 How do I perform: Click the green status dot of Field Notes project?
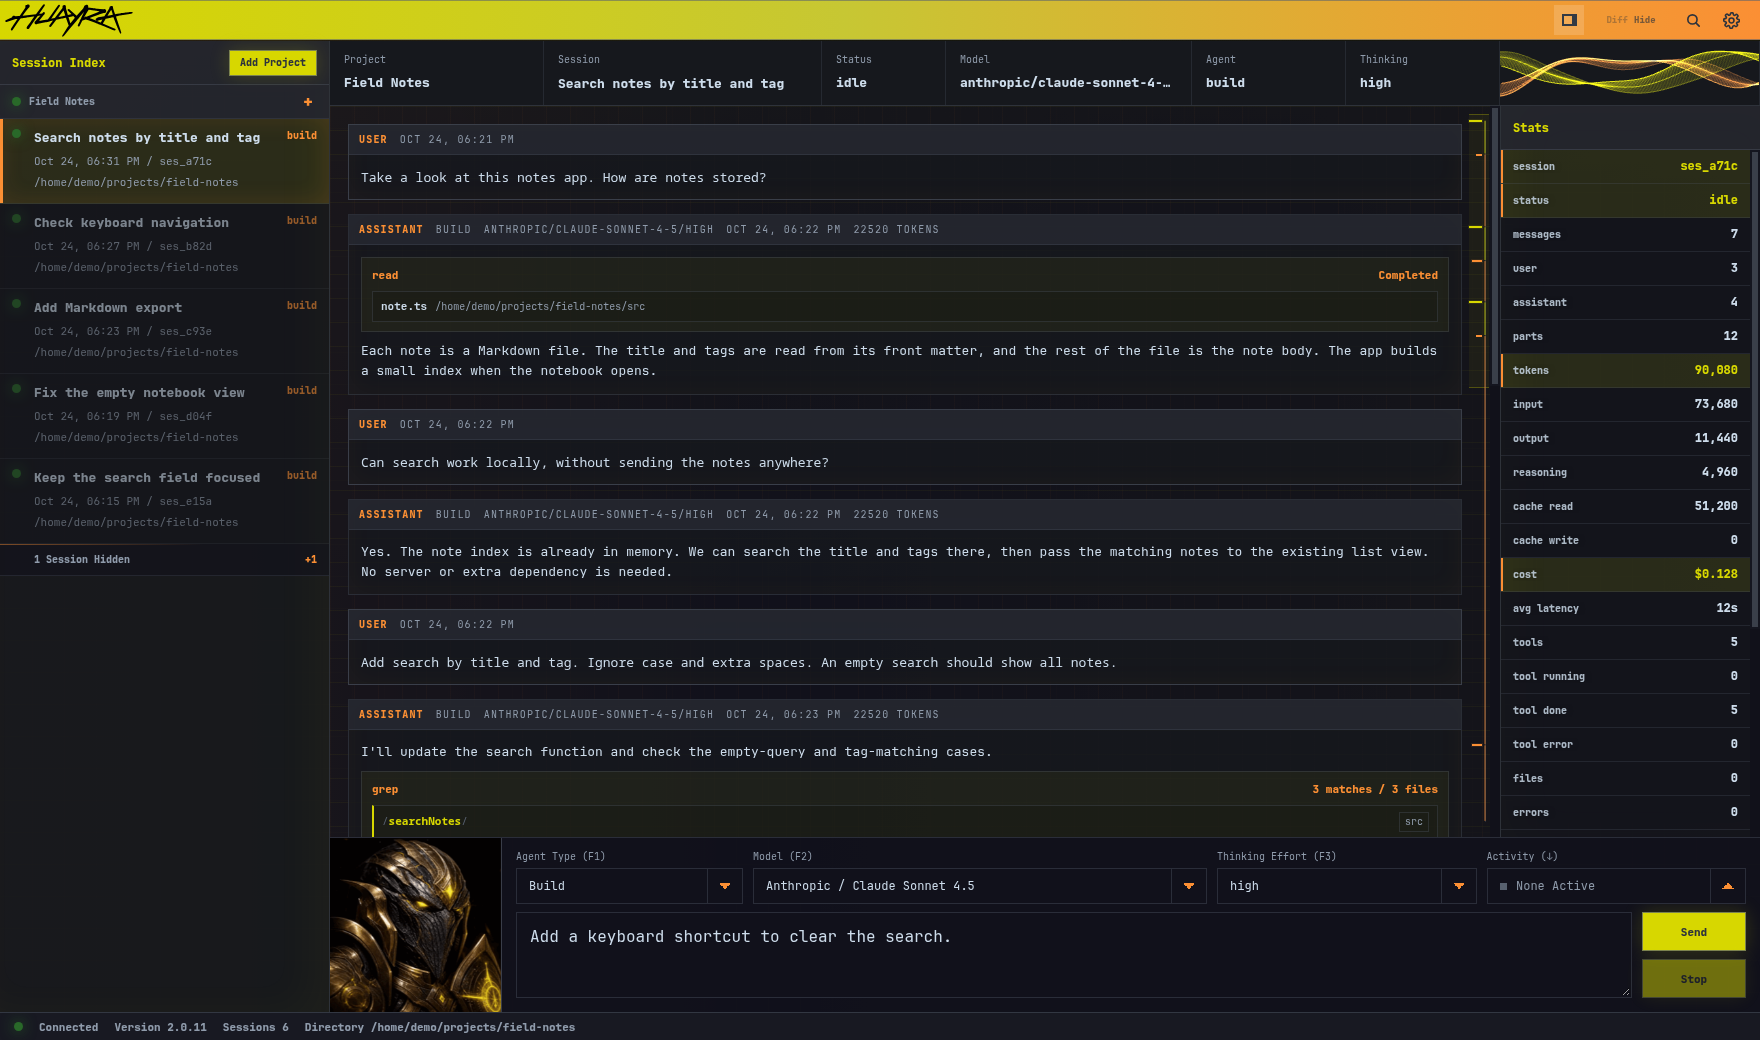click(17, 101)
